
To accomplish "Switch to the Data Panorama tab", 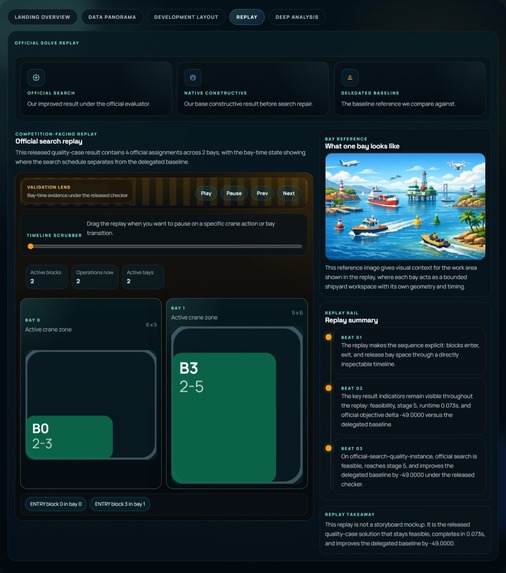I will 112,17.
